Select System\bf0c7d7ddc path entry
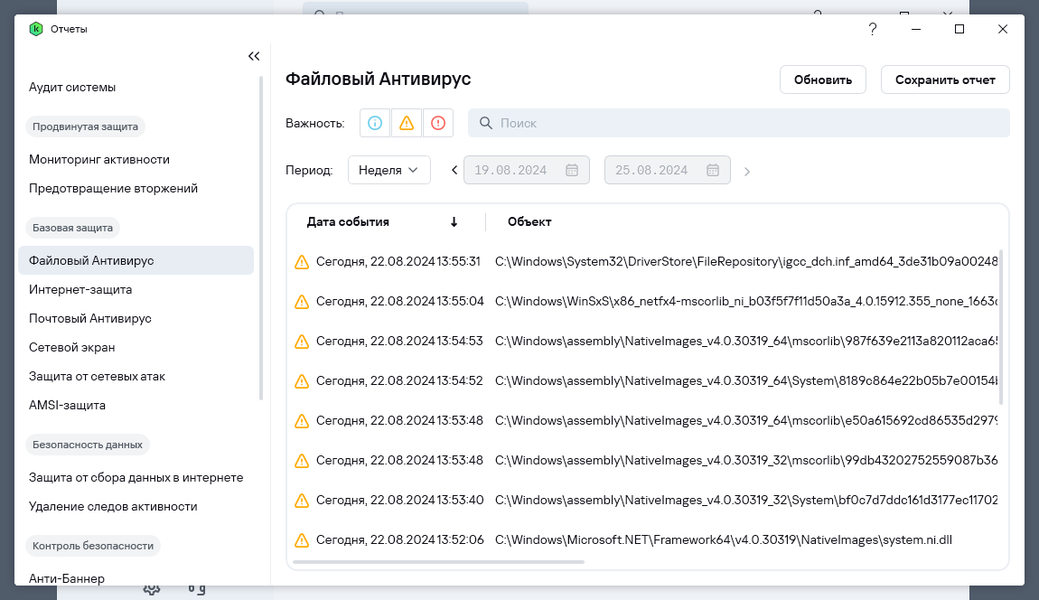The image size is (1039, 600). click(x=746, y=501)
